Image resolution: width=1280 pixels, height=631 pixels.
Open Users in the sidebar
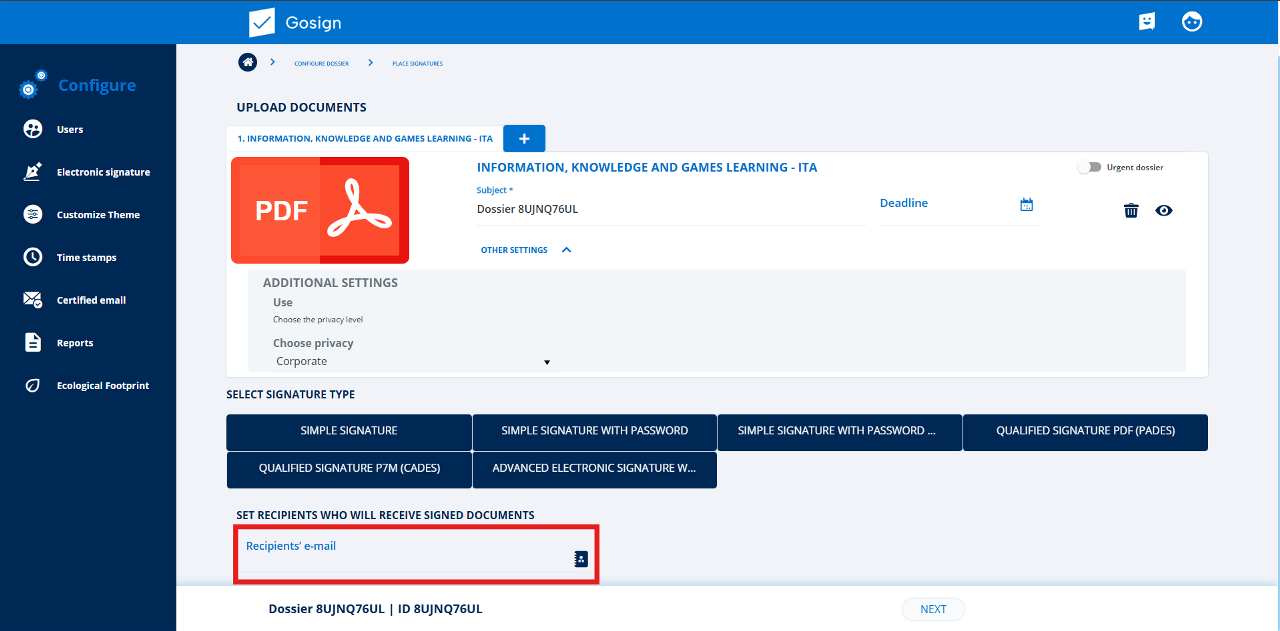[70, 129]
